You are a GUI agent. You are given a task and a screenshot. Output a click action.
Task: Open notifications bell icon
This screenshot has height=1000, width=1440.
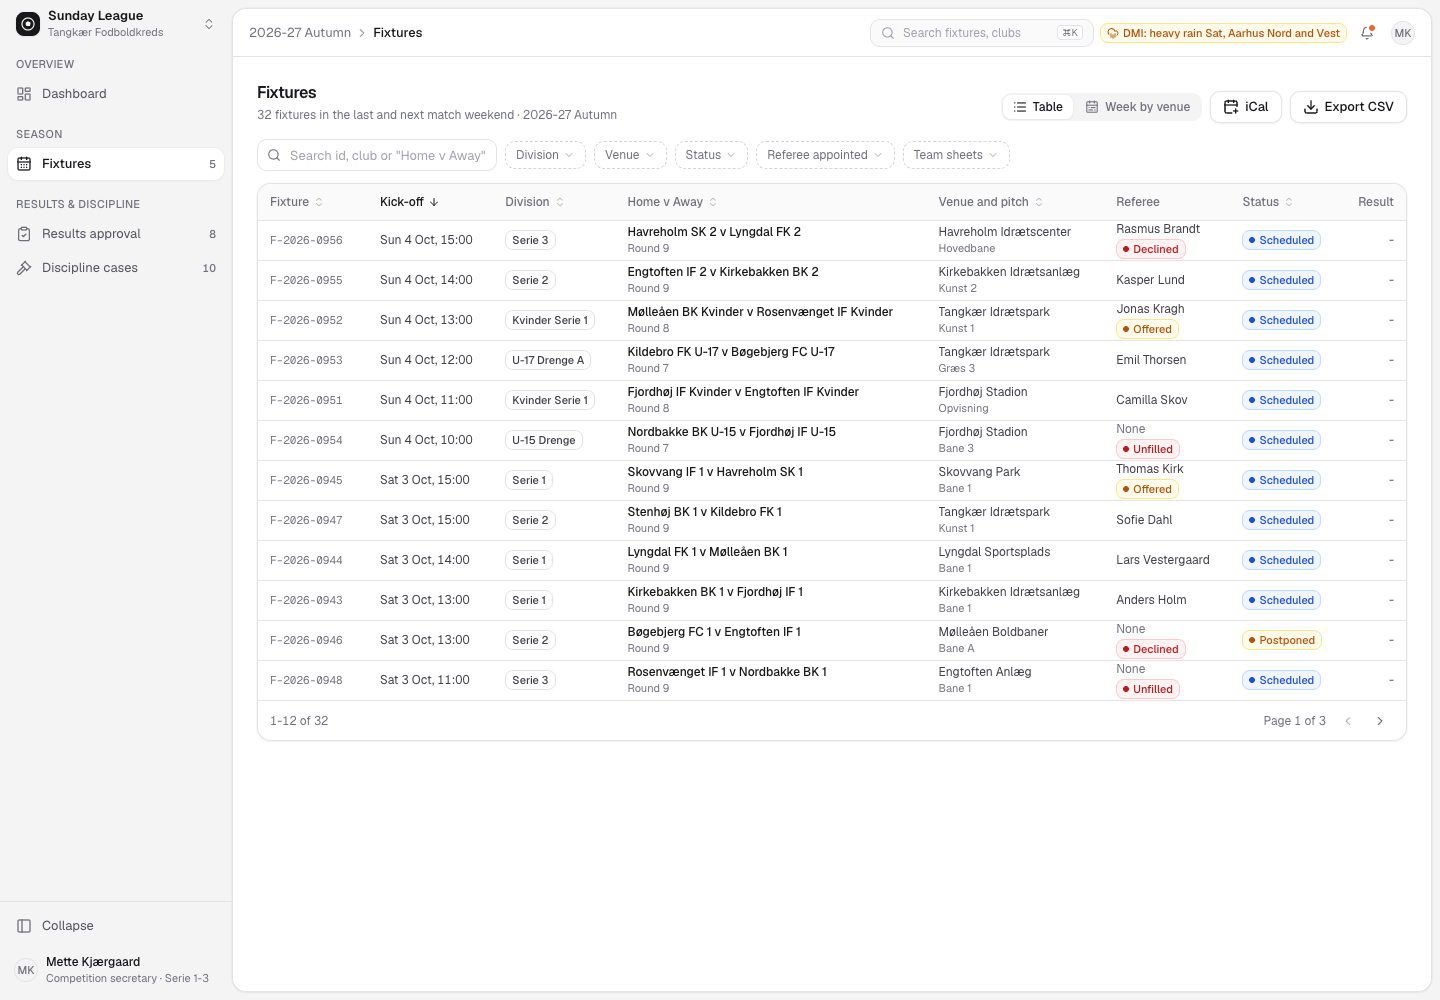click(x=1367, y=33)
